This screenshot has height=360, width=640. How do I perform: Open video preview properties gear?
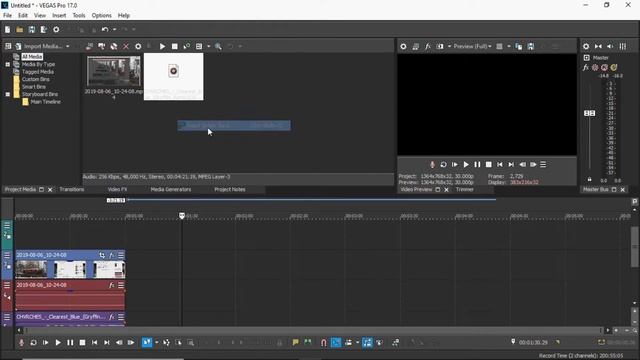(403, 46)
